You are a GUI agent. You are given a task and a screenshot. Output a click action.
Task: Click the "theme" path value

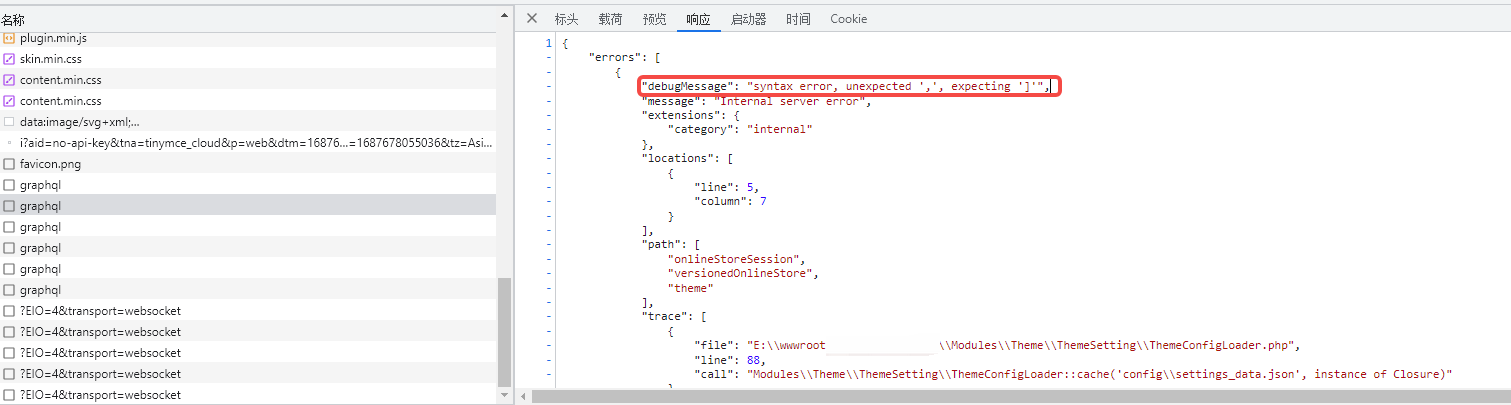(690, 289)
